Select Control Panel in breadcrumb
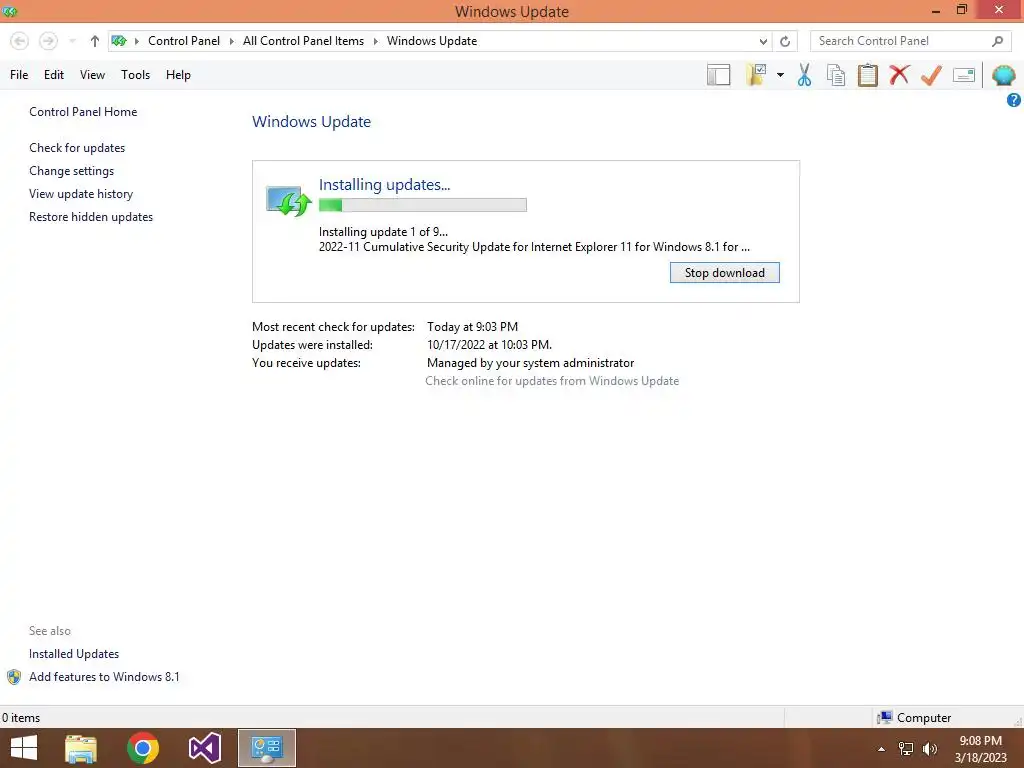Viewport: 1024px width, 768px height. pos(184,41)
